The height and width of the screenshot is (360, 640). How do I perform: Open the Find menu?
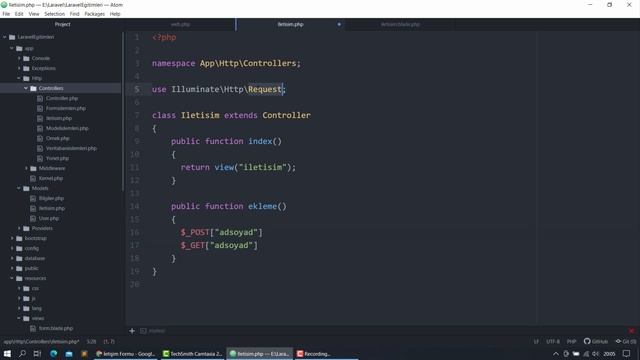[x=75, y=14]
